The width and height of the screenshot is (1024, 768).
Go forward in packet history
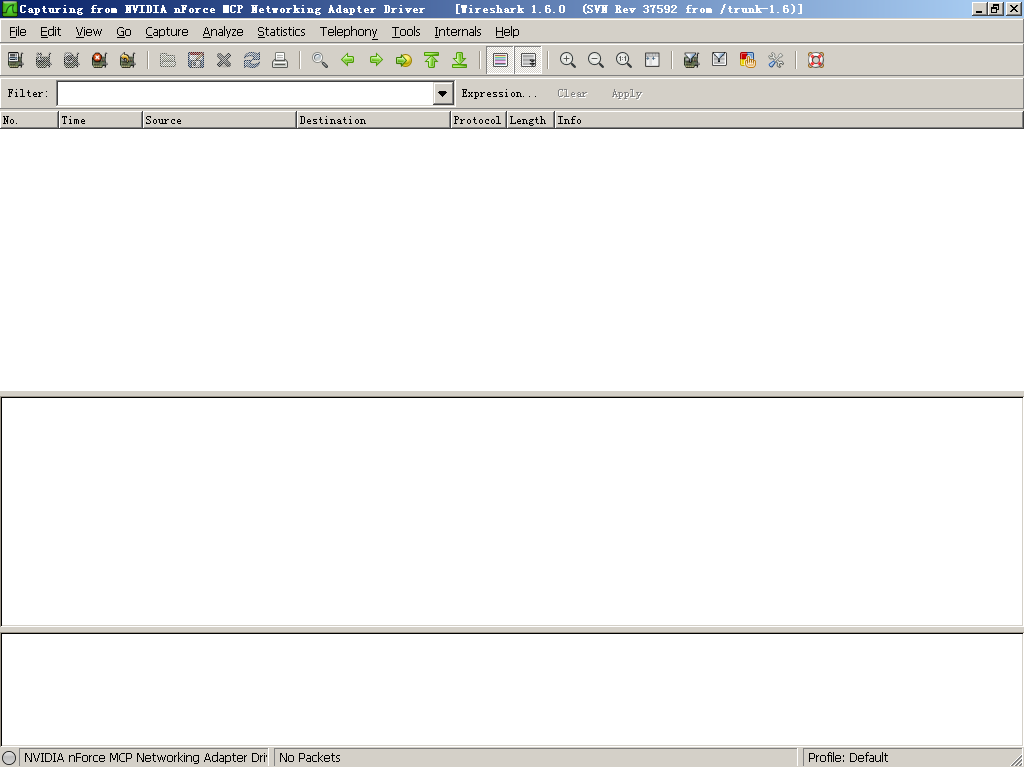click(376, 60)
